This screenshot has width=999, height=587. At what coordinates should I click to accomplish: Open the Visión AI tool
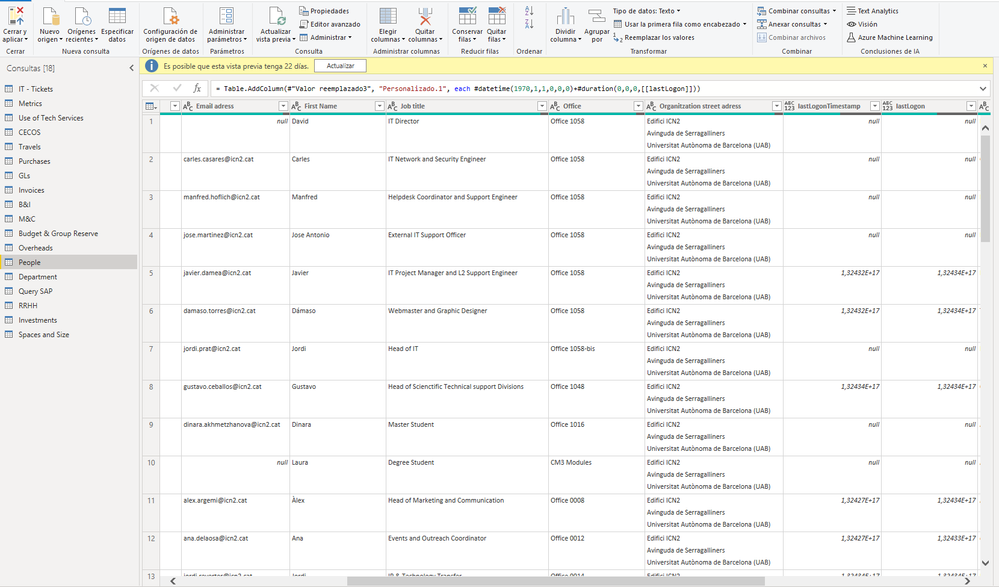861,24
